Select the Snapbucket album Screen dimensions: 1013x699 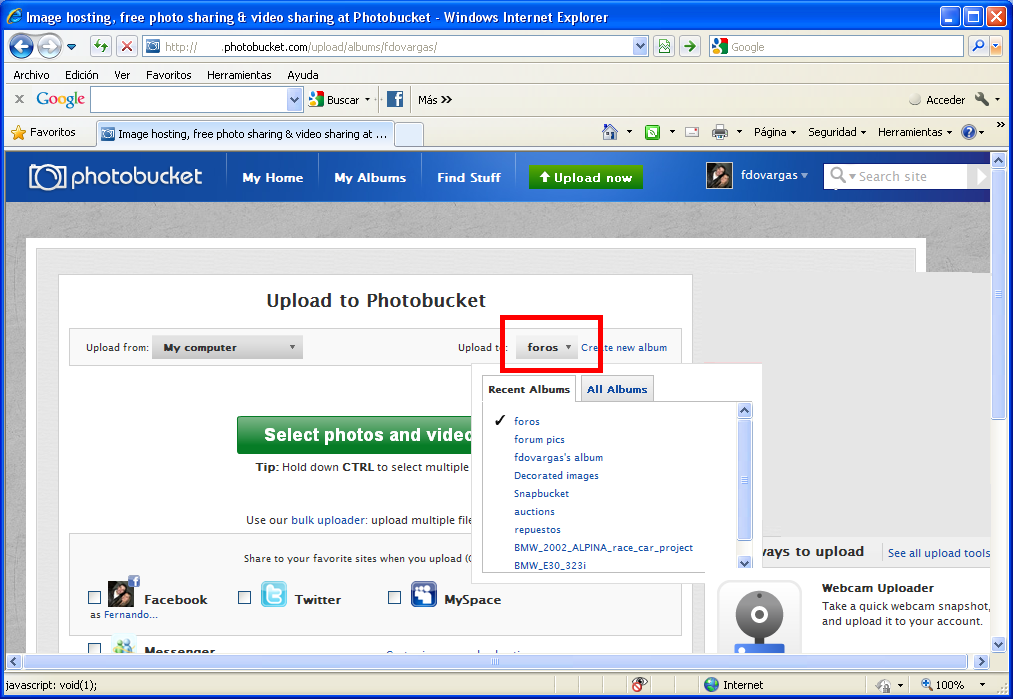pos(541,494)
